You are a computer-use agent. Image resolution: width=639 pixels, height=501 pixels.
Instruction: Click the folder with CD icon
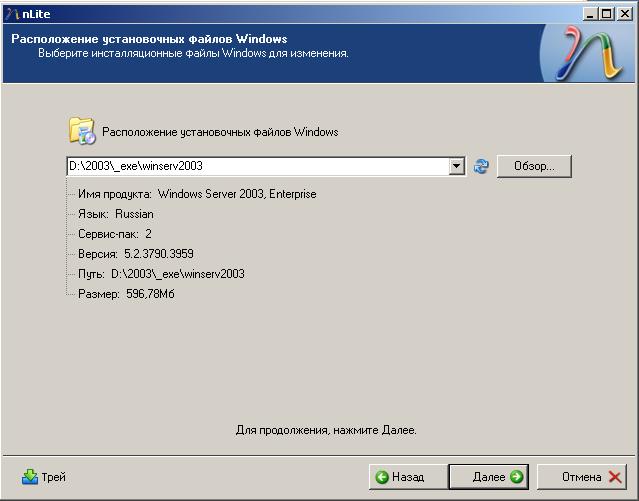point(82,131)
